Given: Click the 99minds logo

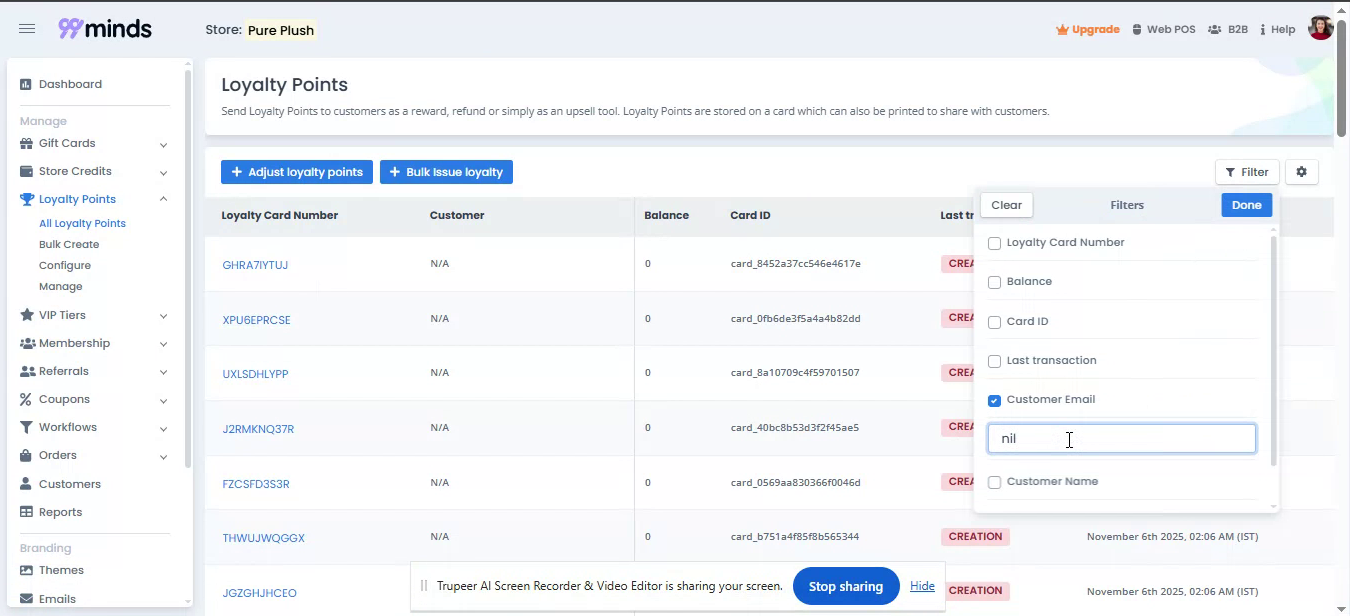Looking at the screenshot, I should click(x=105, y=29).
